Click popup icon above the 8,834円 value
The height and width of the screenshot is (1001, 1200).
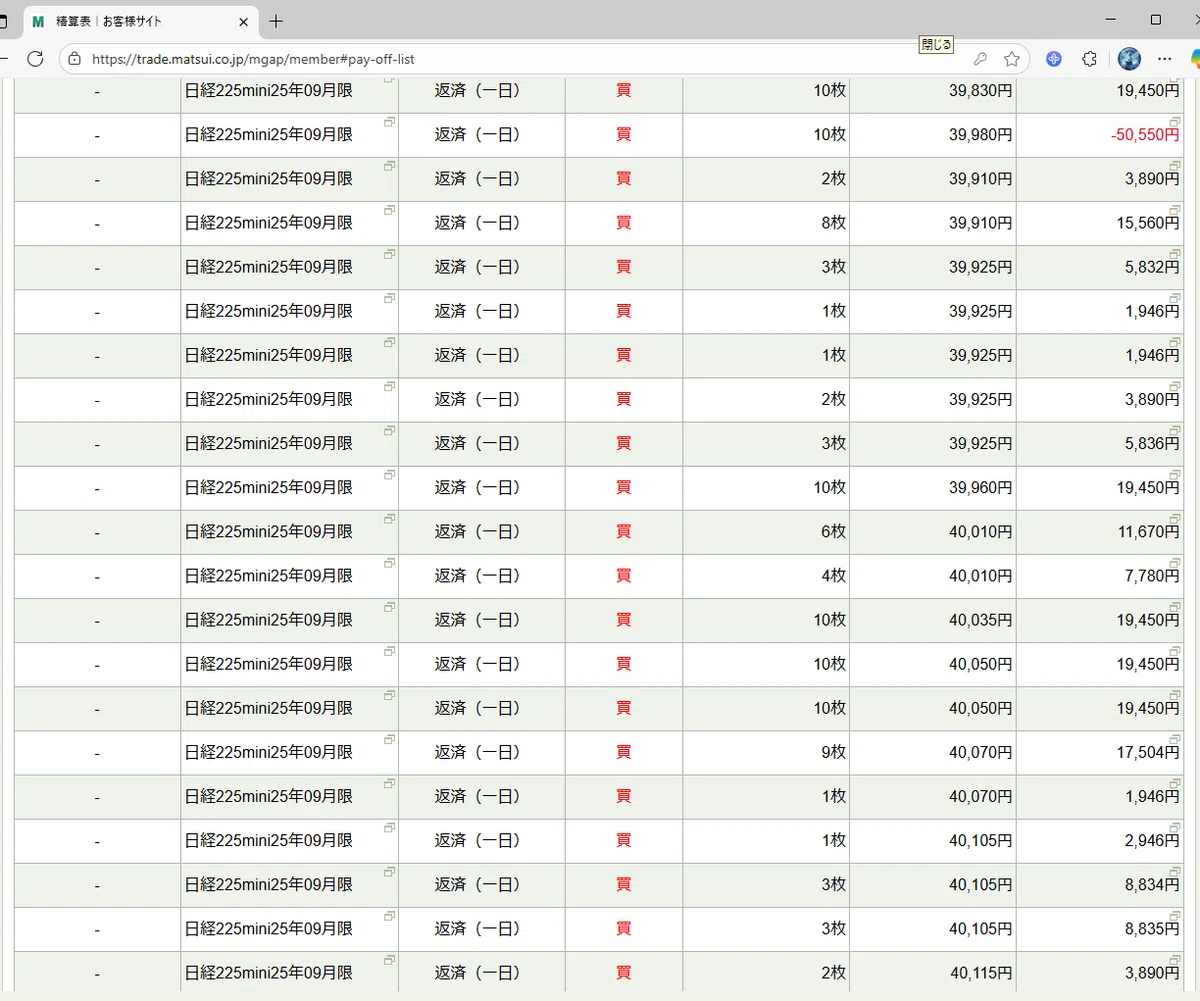tap(1175, 871)
